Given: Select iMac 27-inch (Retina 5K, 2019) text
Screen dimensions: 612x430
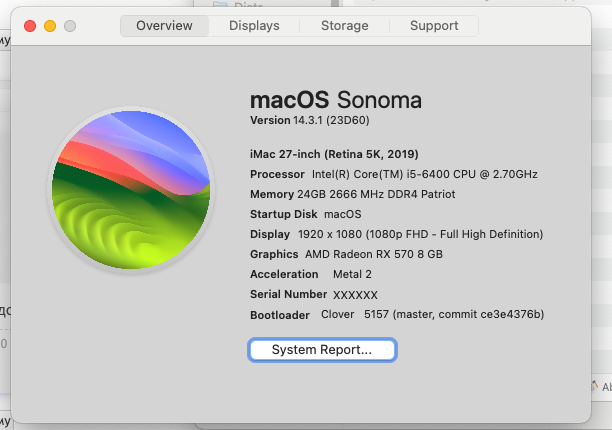Looking at the screenshot, I should point(334,154).
